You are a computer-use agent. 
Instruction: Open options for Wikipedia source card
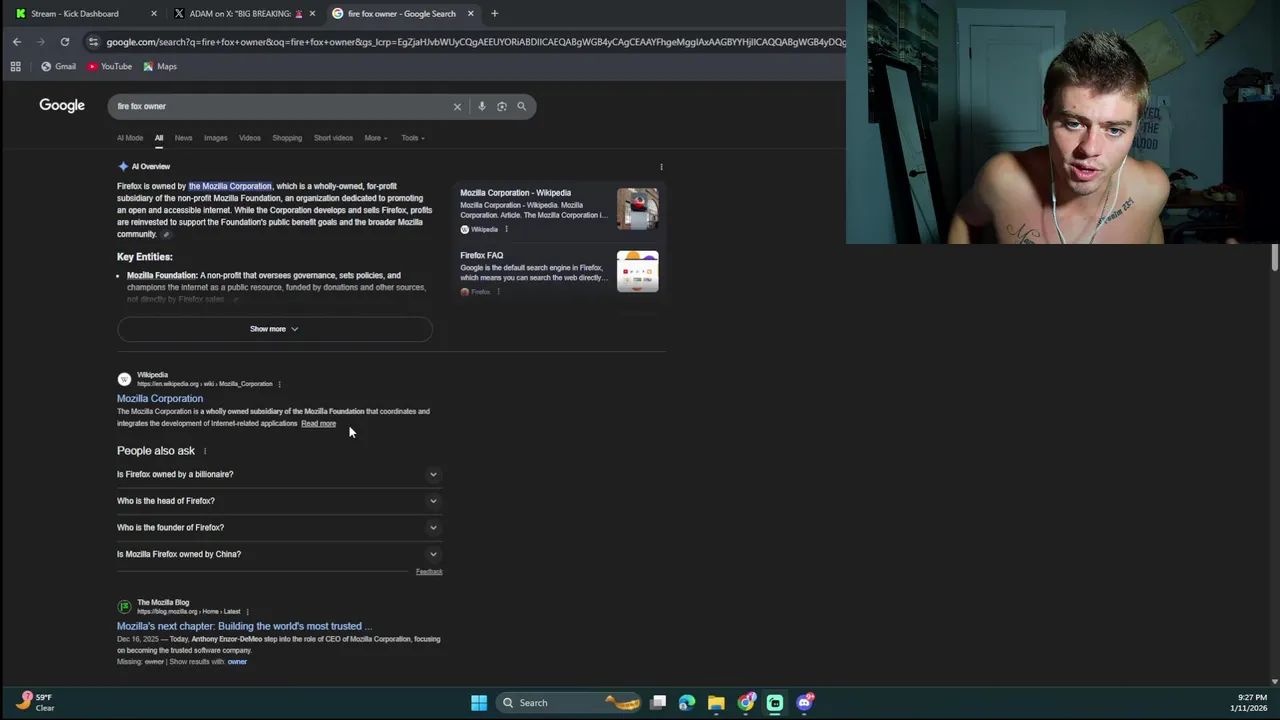pyautogui.click(x=506, y=229)
